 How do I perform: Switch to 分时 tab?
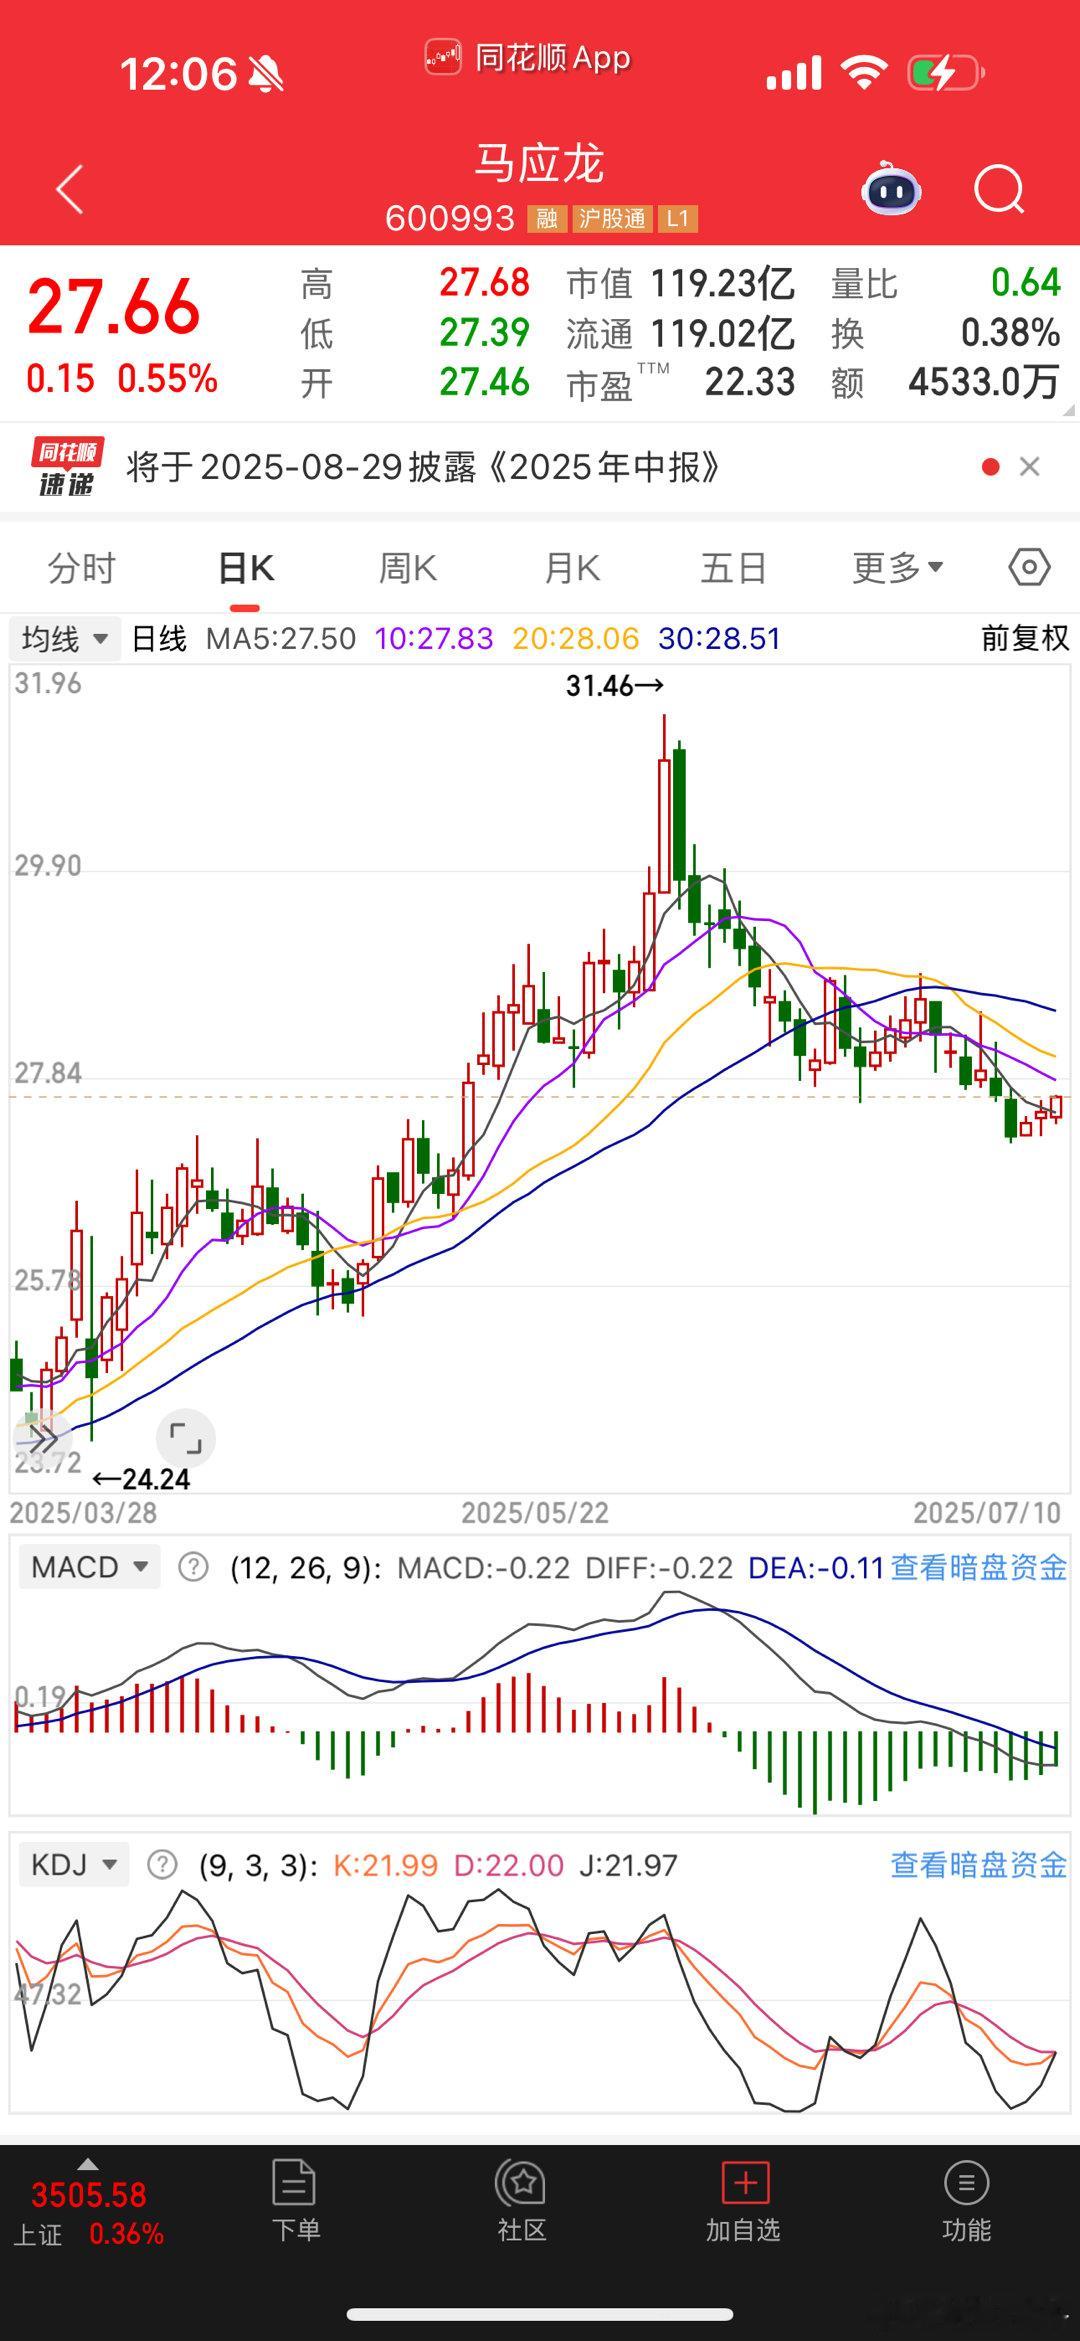pyautogui.click(x=82, y=568)
